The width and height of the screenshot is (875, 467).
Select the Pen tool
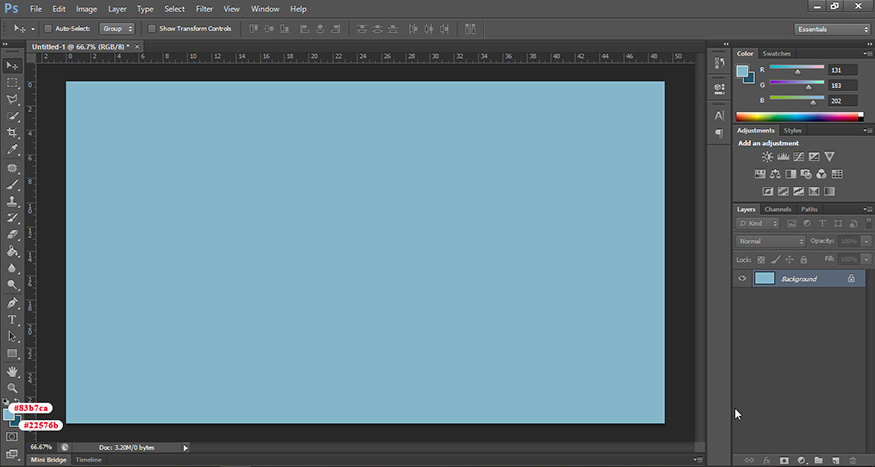coord(12,303)
